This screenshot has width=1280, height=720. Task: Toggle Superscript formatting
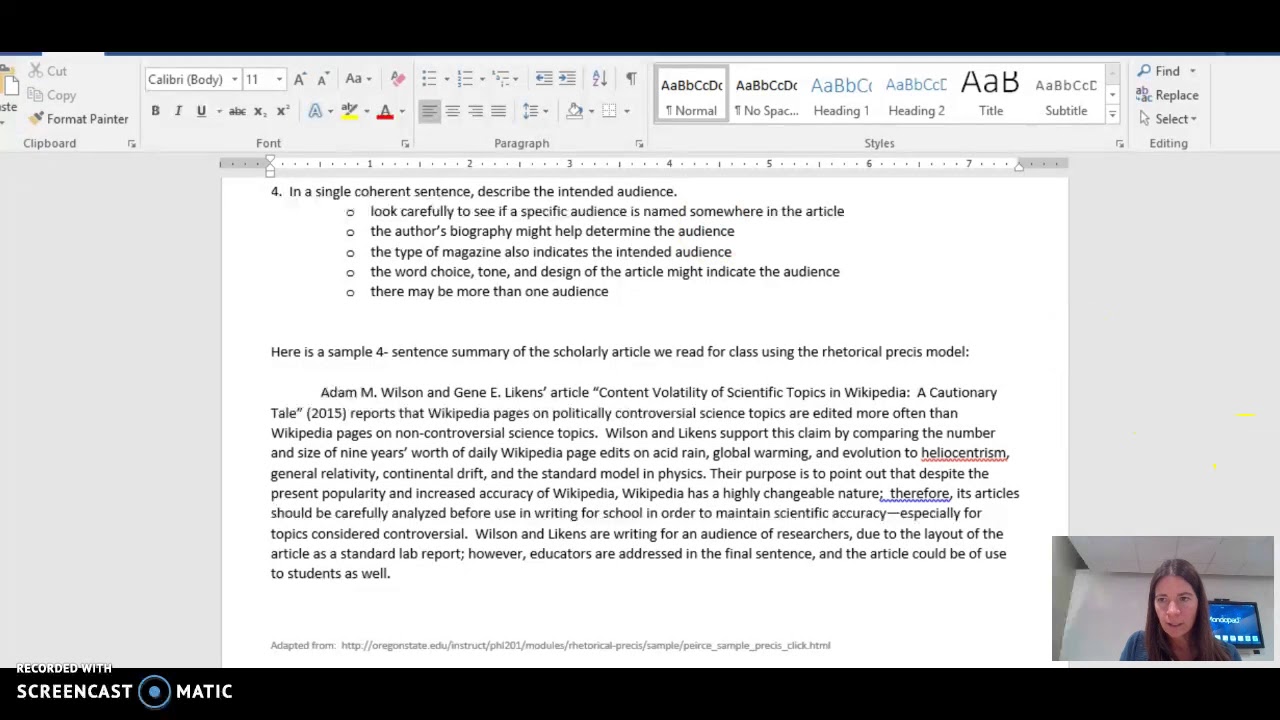[283, 111]
